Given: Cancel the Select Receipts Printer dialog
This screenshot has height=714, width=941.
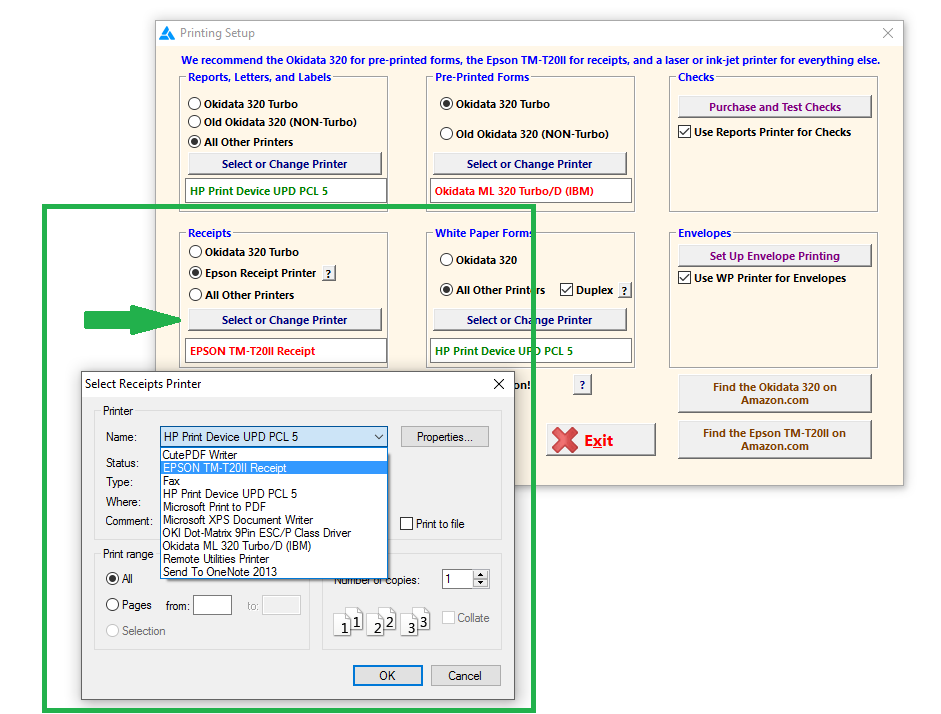Looking at the screenshot, I should click(465, 676).
